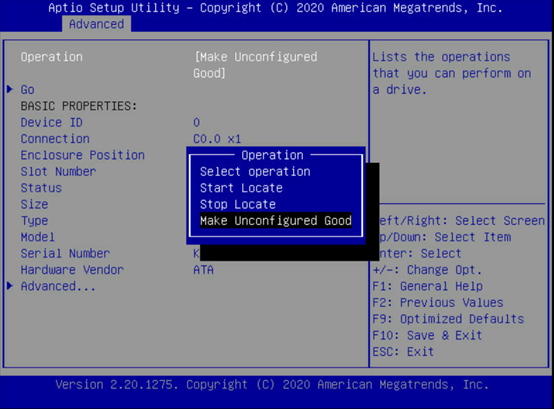Click the +/-: Change Opt. hint
554x409 pixels.
click(x=428, y=270)
